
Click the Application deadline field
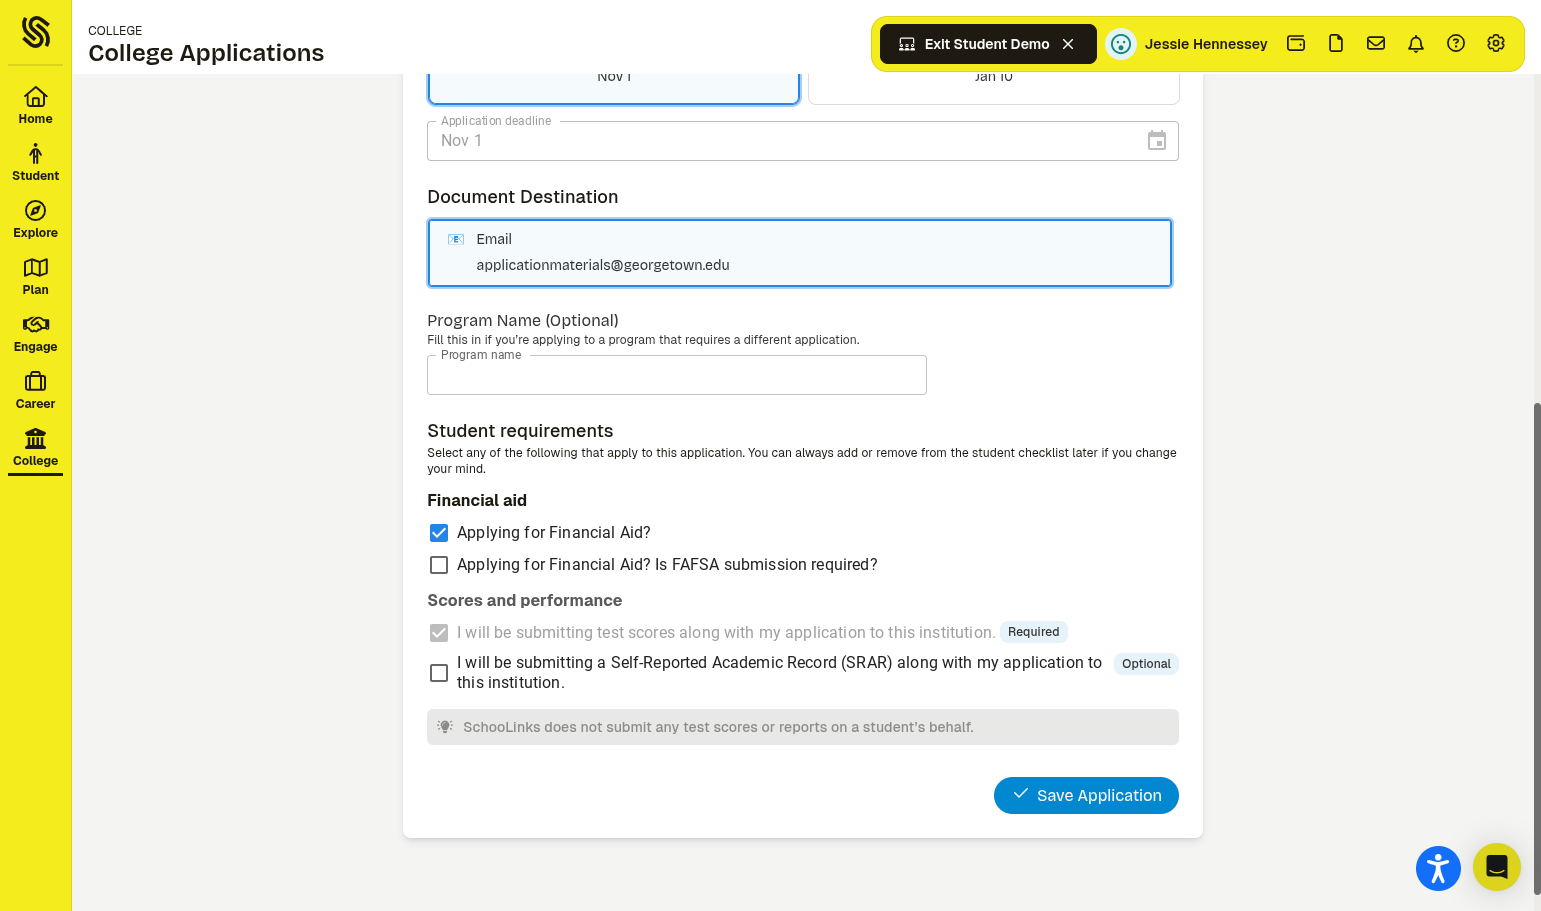[x=803, y=141]
